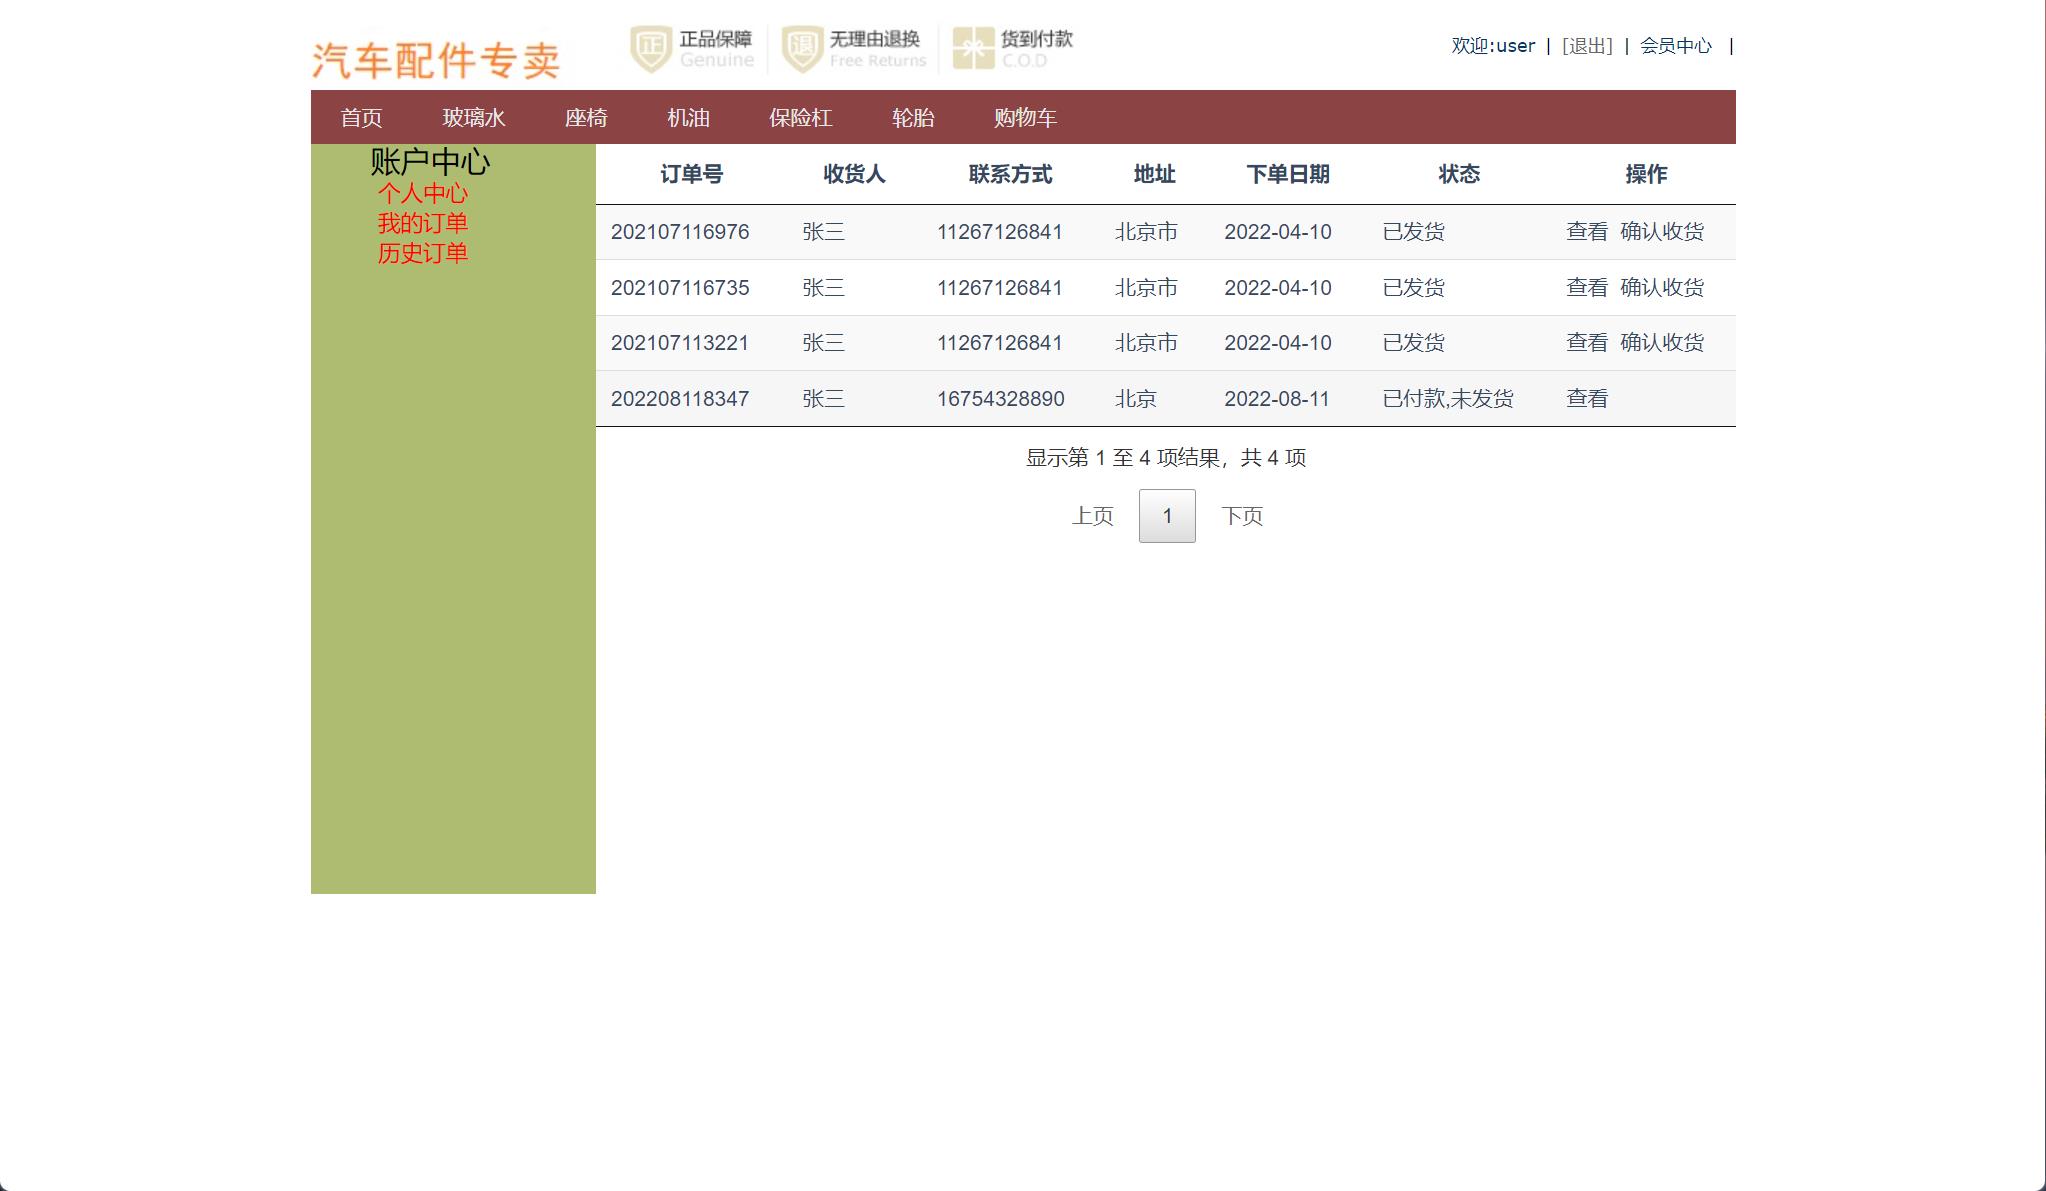Open 历史订单 order history
2046x1191 pixels.
423,254
